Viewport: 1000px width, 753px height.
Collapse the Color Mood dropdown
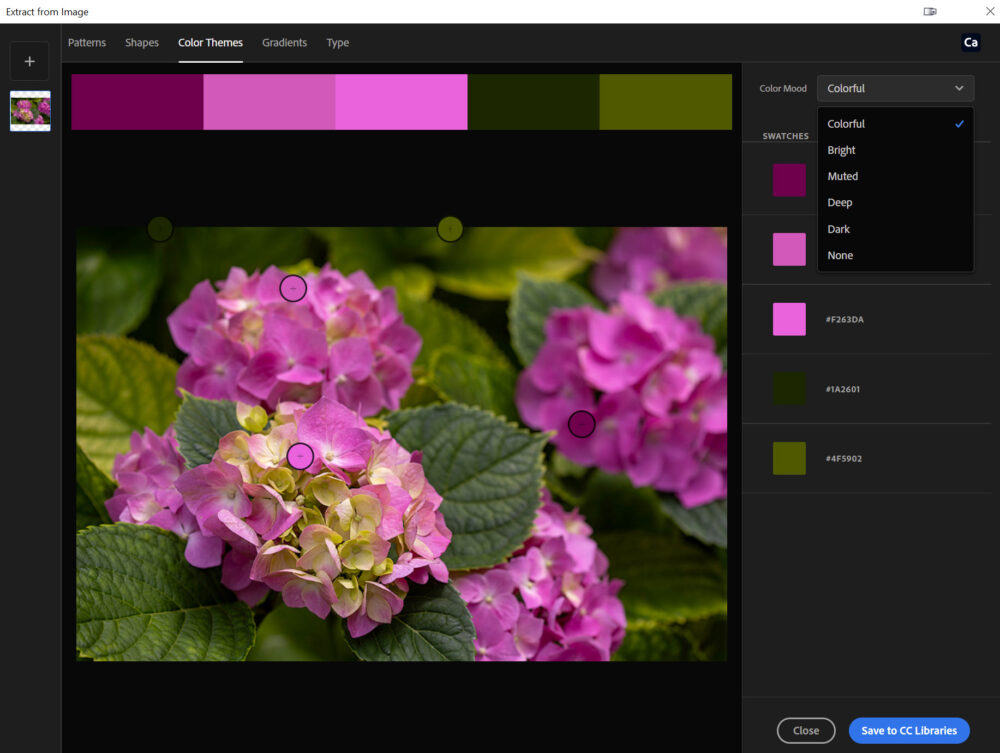tap(895, 89)
